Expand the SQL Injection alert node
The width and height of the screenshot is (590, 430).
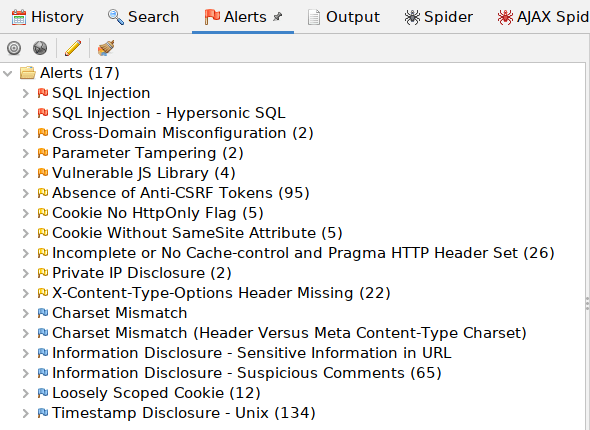pos(25,93)
